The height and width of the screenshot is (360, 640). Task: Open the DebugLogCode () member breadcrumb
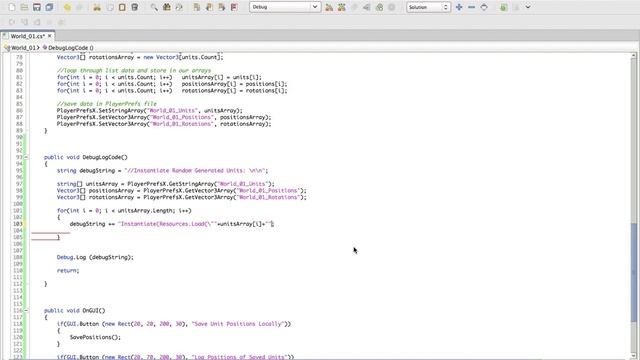click(x=68, y=48)
